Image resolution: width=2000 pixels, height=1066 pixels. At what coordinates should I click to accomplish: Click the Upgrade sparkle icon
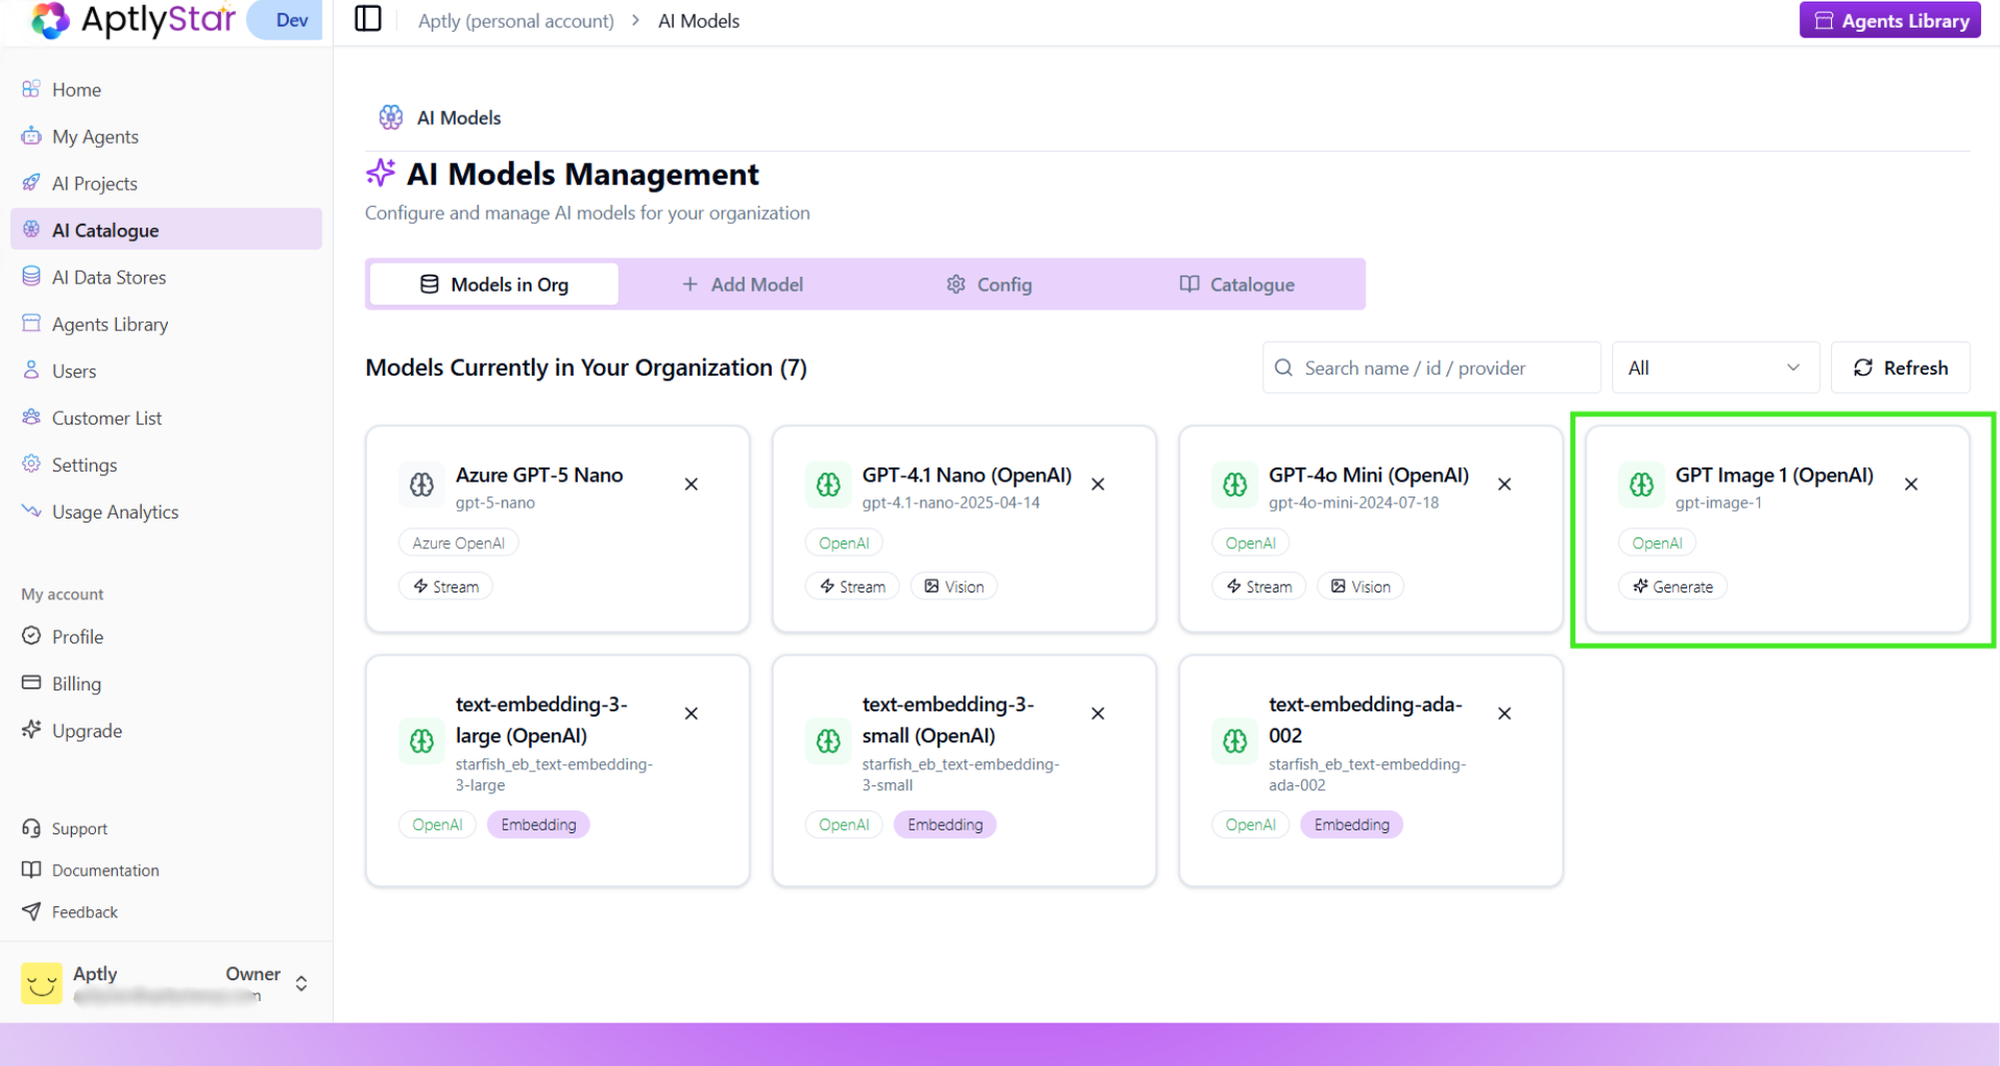point(31,730)
